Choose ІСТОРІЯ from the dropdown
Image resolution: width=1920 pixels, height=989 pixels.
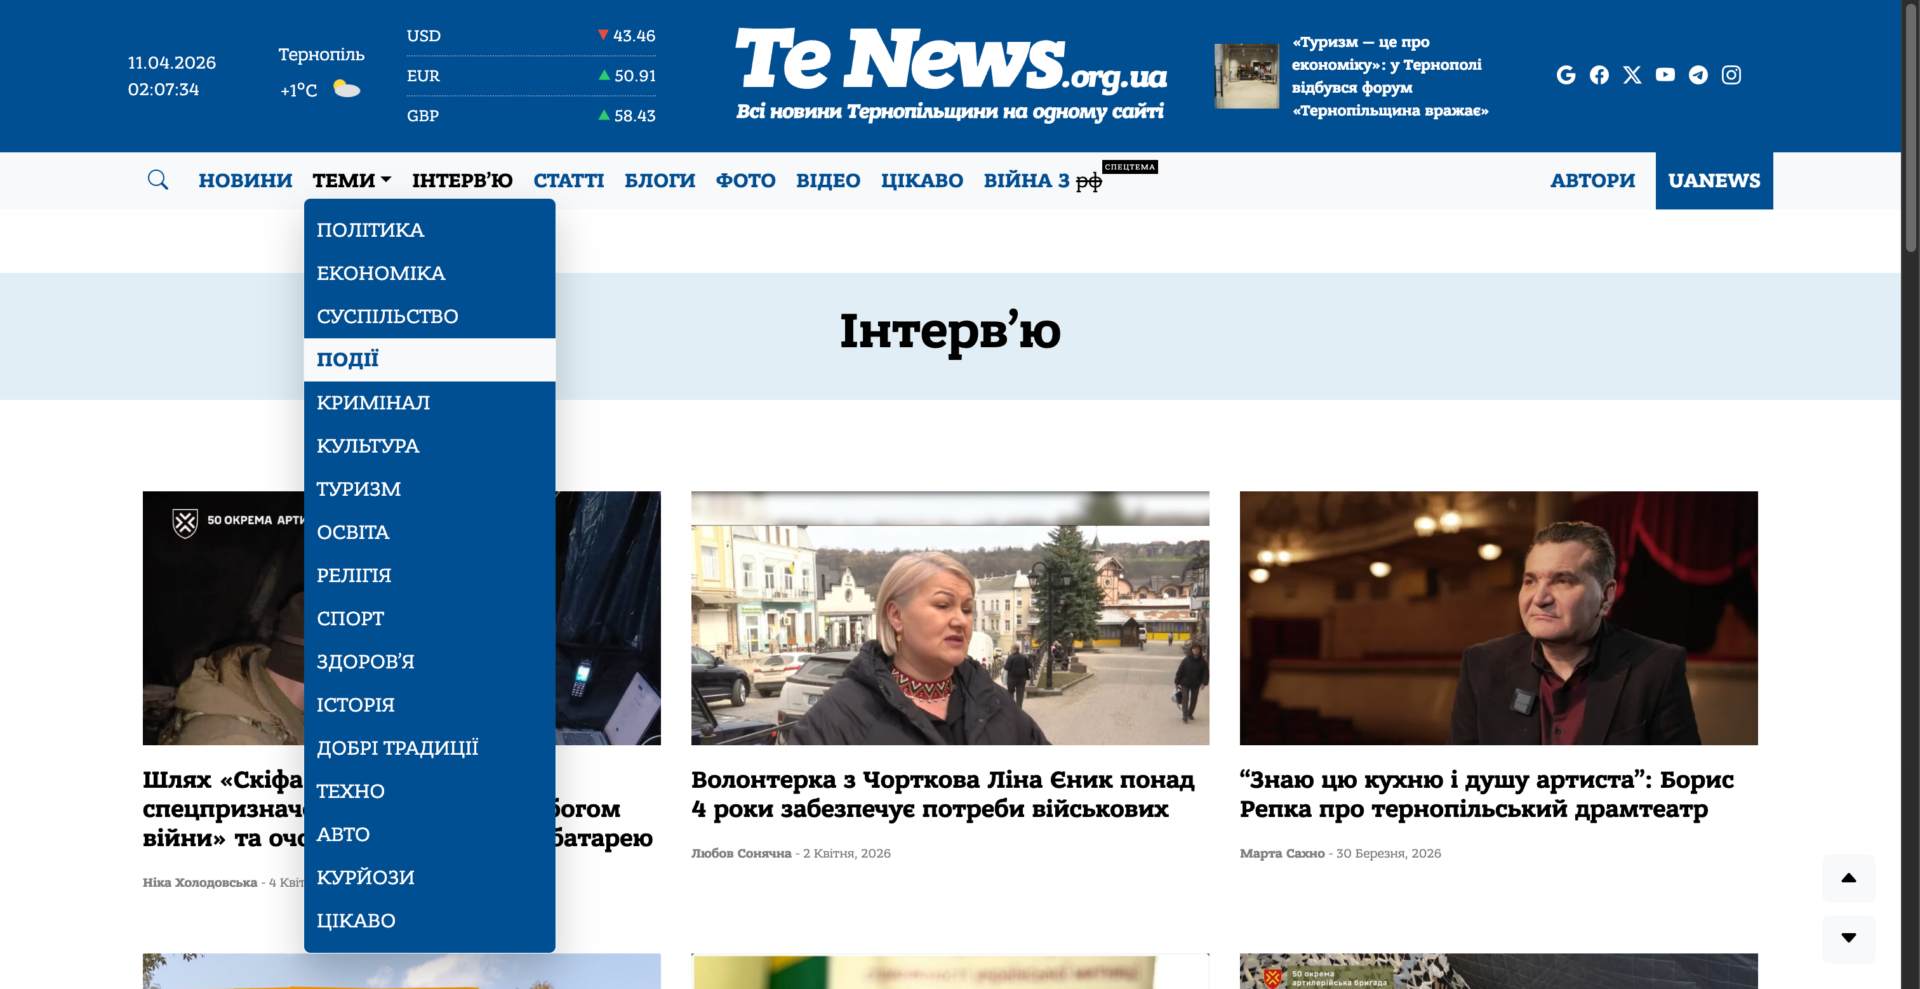click(x=429, y=705)
